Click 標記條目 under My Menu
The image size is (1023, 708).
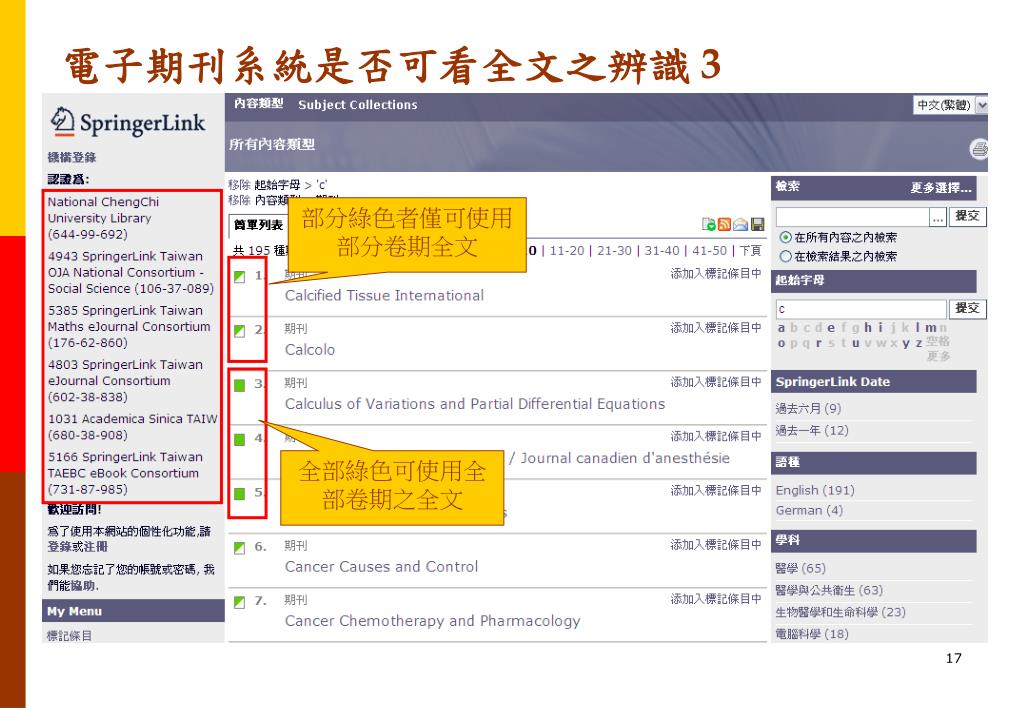[69, 636]
